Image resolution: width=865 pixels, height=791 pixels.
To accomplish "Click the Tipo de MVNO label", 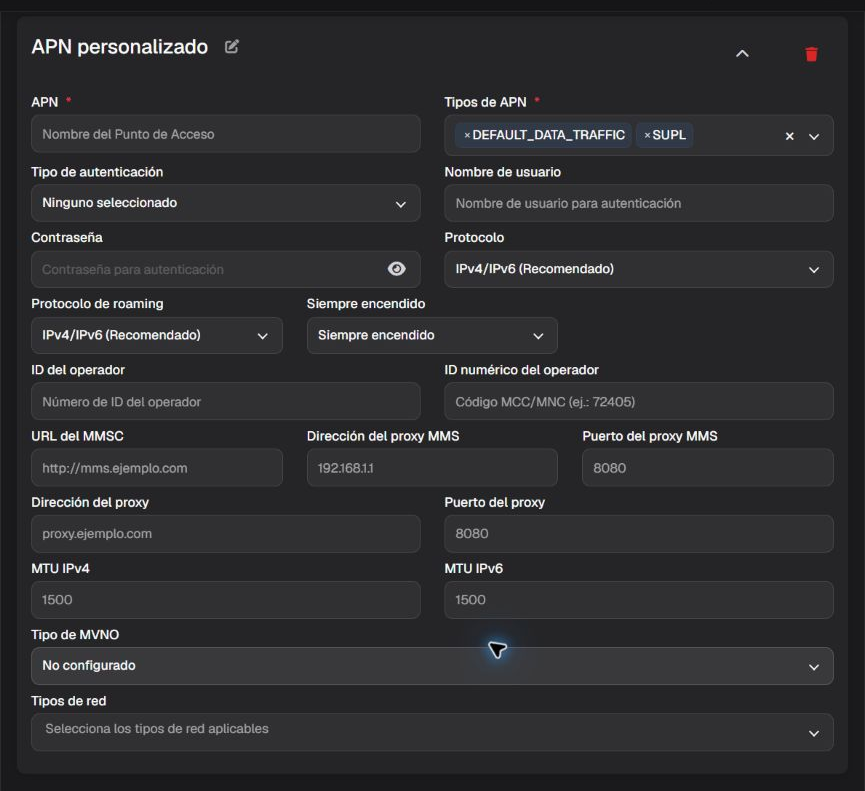I will click(75, 635).
